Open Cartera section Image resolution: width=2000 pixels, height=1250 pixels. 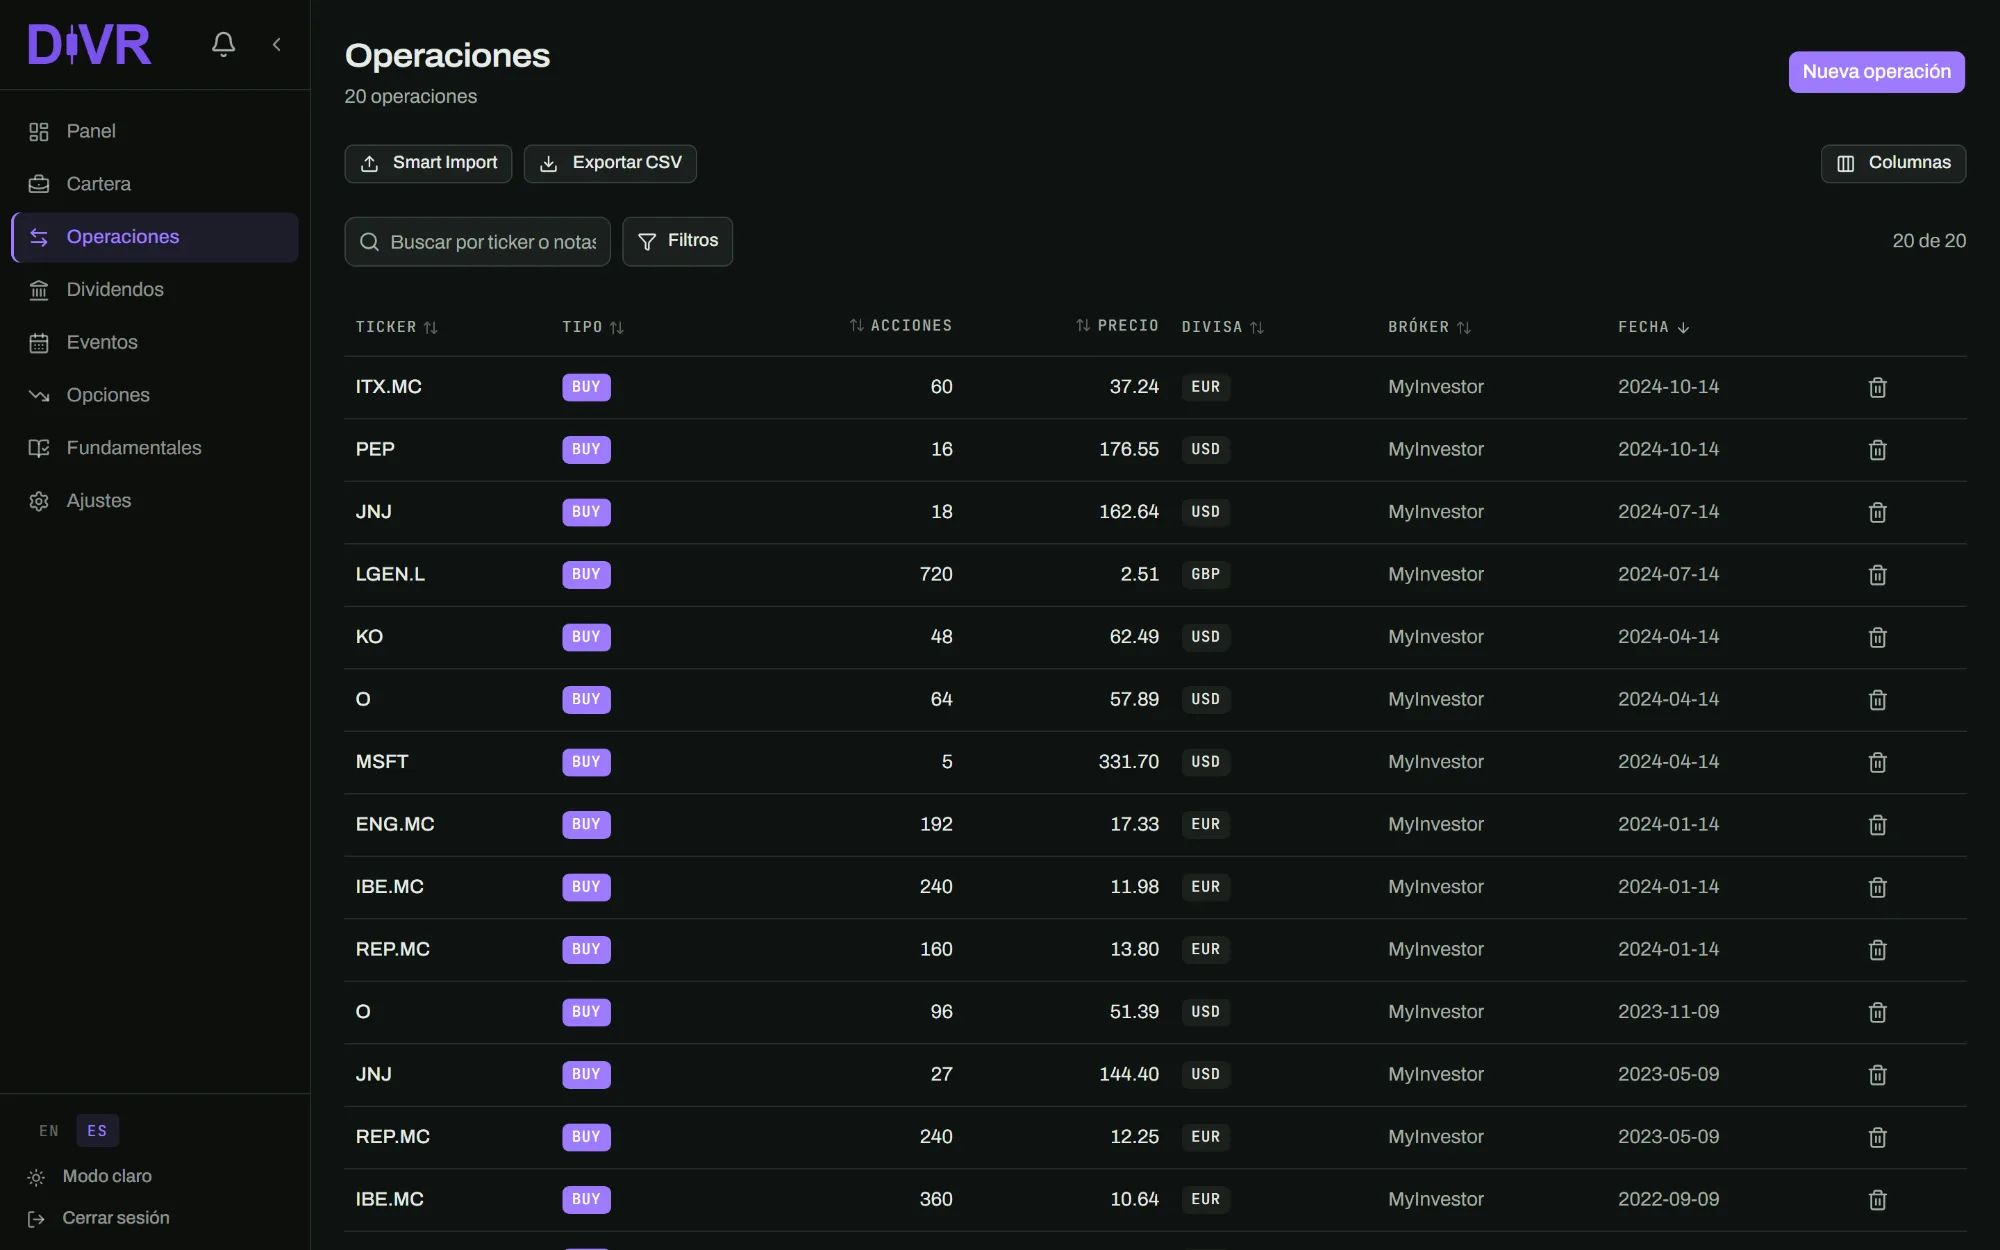(x=155, y=184)
